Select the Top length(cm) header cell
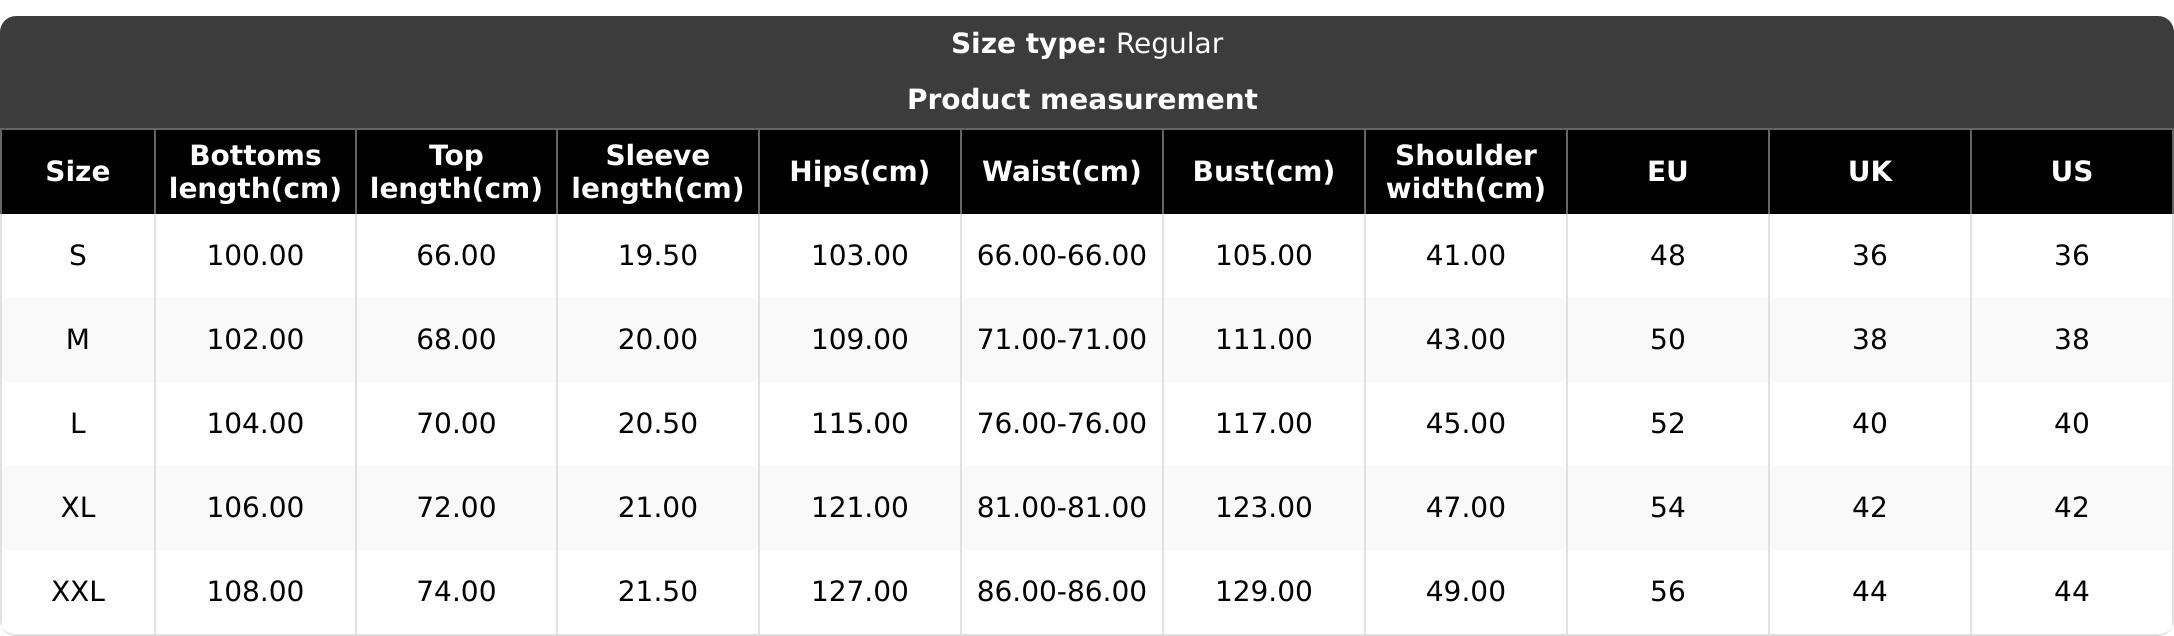The width and height of the screenshot is (2174, 636). pyautogui.click(x=456, y=172)
